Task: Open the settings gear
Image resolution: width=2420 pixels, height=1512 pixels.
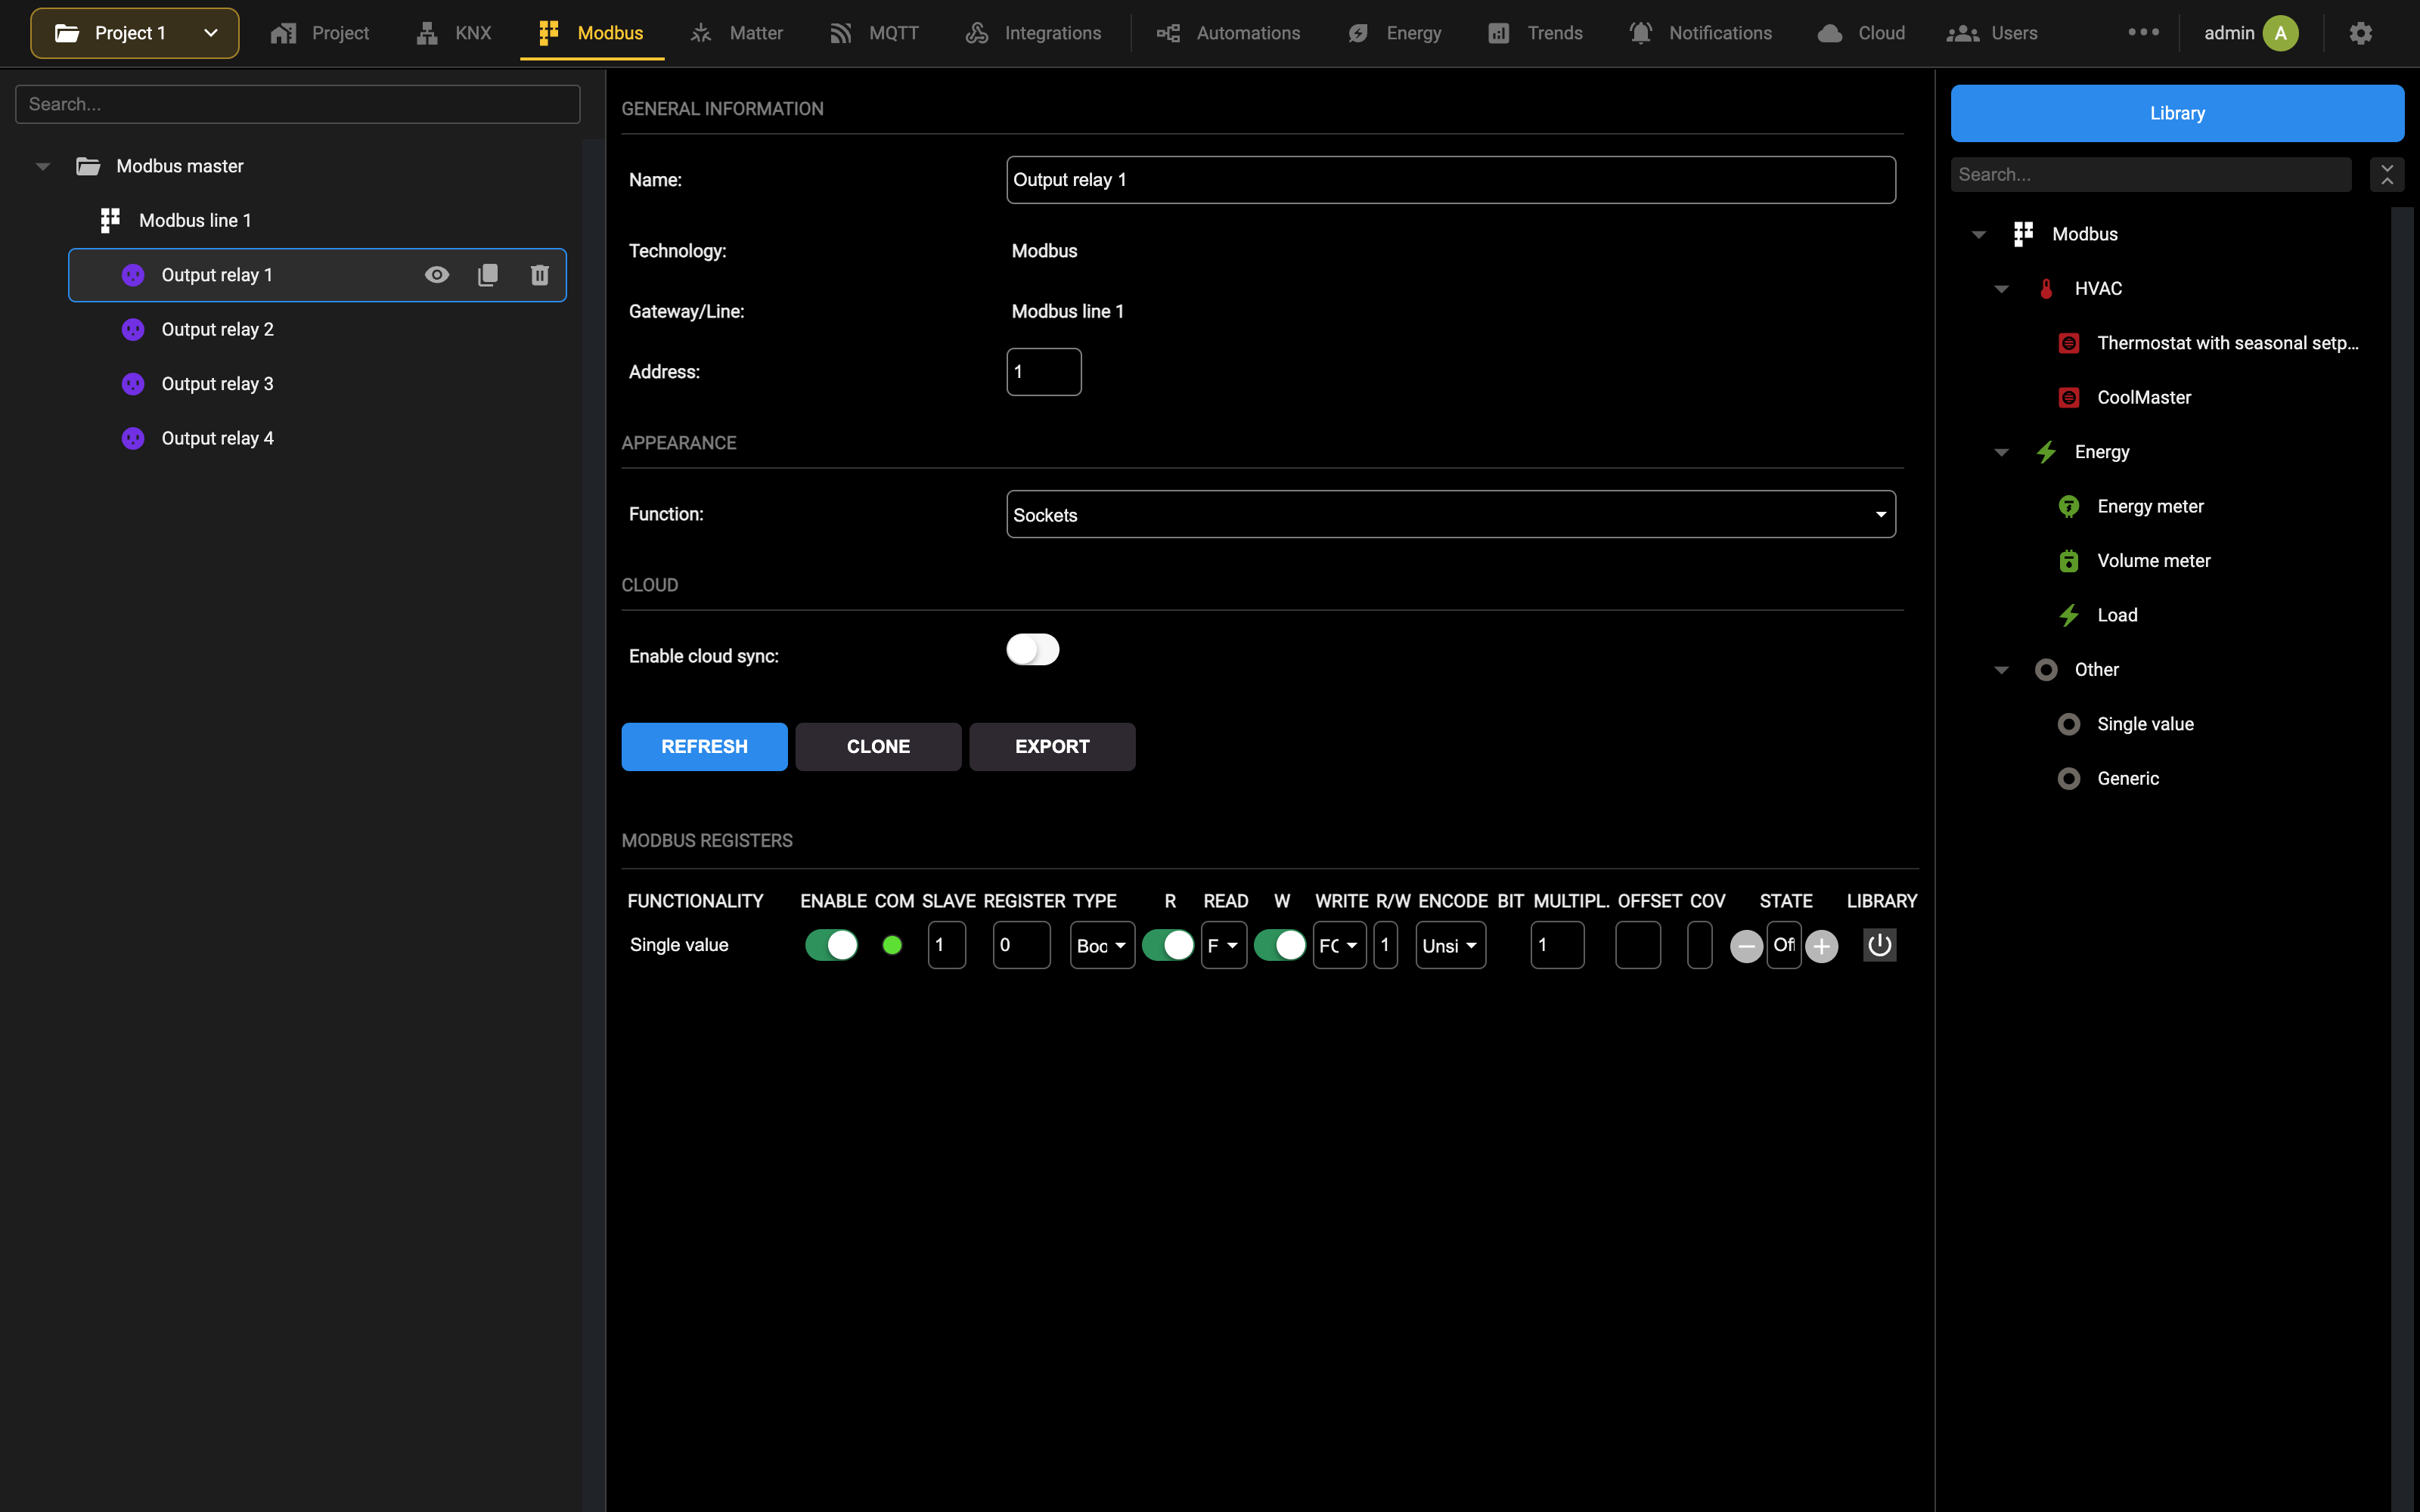Action: click(2361, 33)
